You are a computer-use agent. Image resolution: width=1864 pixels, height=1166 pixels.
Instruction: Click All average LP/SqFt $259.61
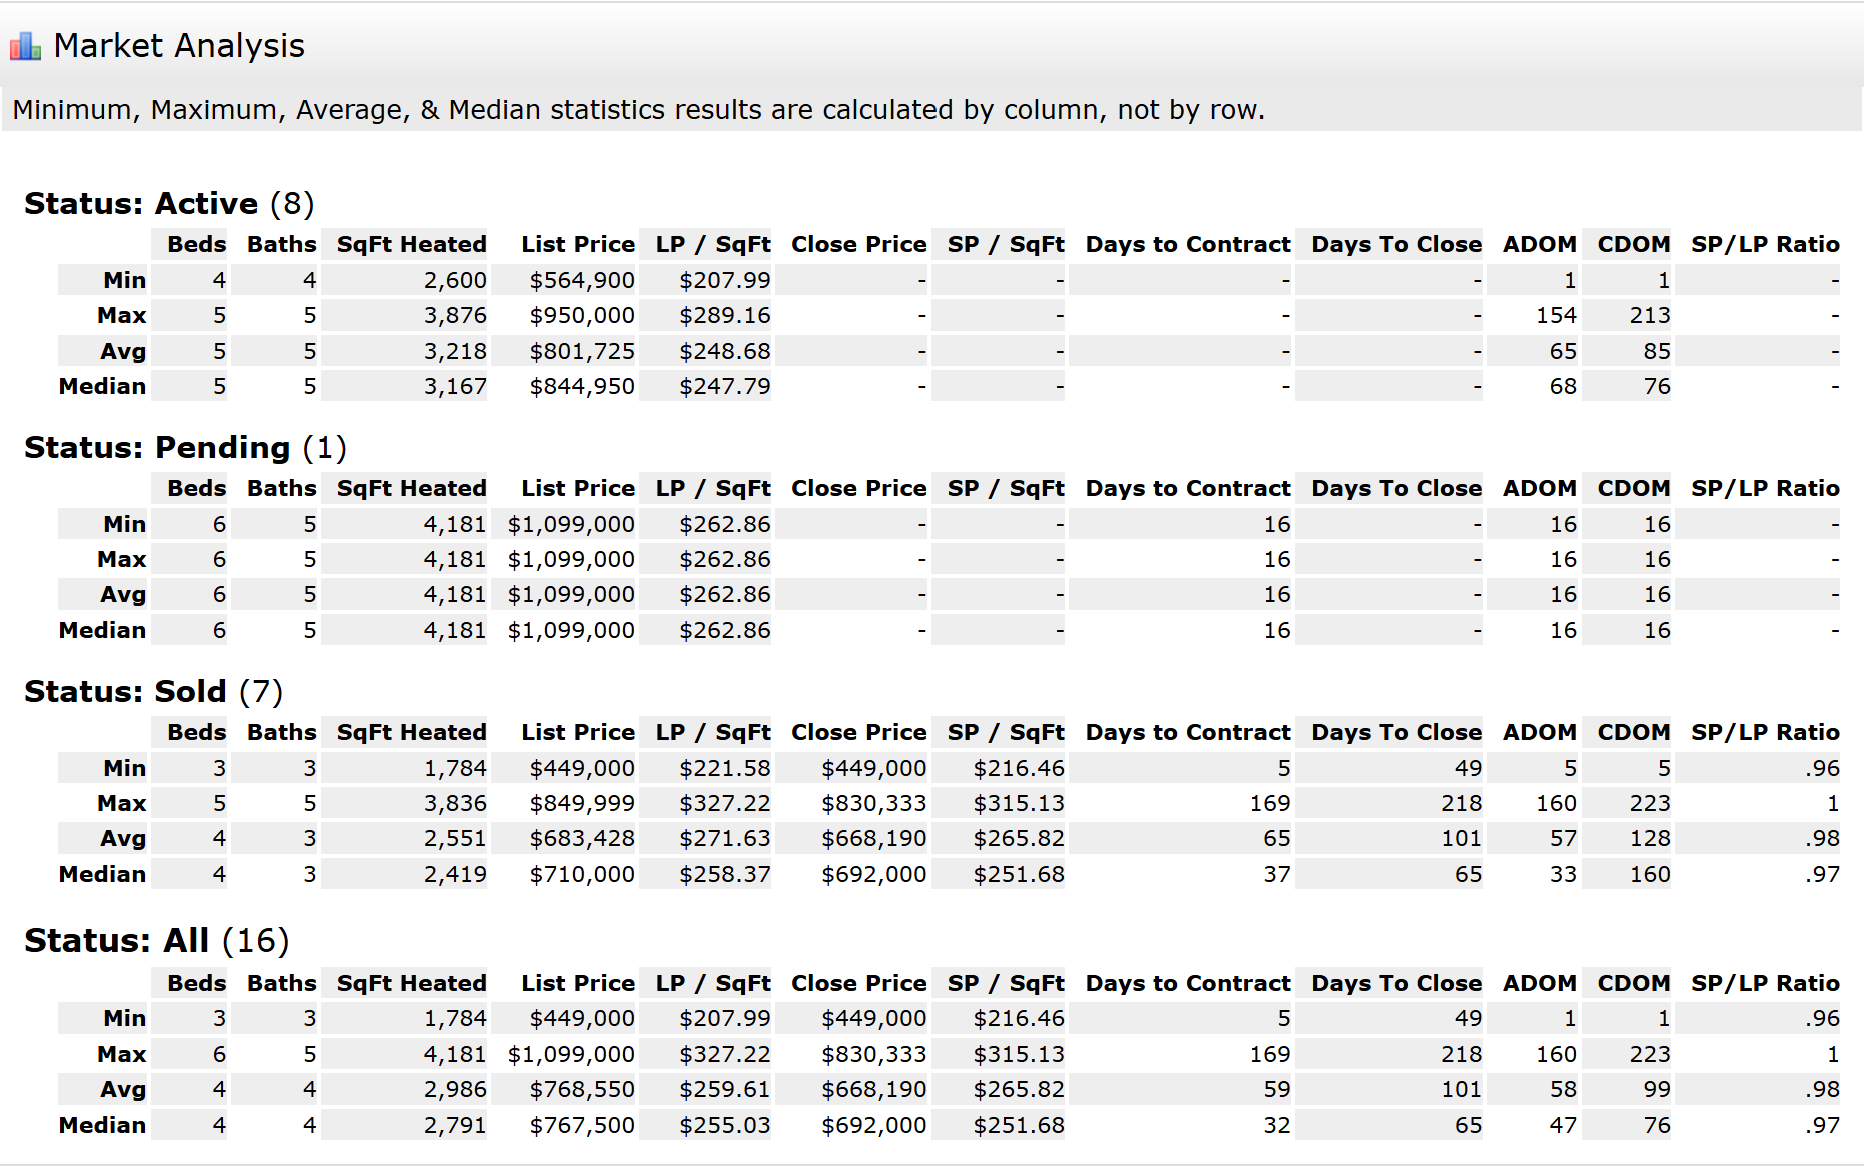(x=725, y=1090)
